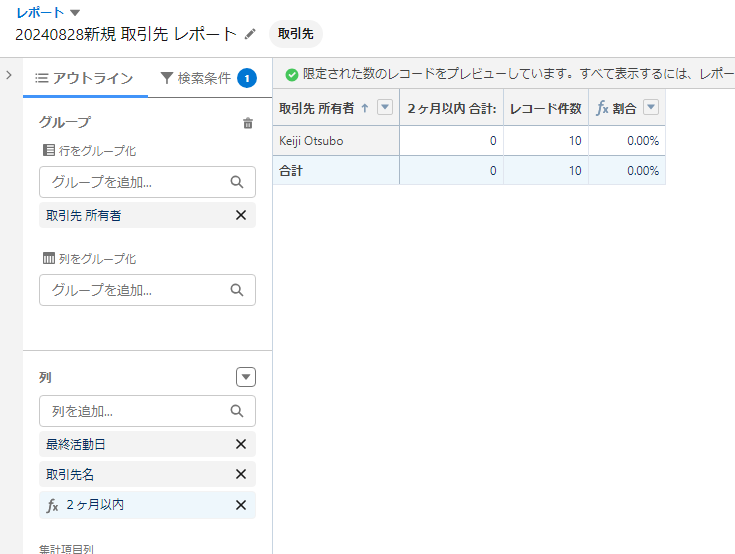This screenshot has width=735, height=554.
Task: Click fx icon in 割合 column header
Action: (602, 108)
